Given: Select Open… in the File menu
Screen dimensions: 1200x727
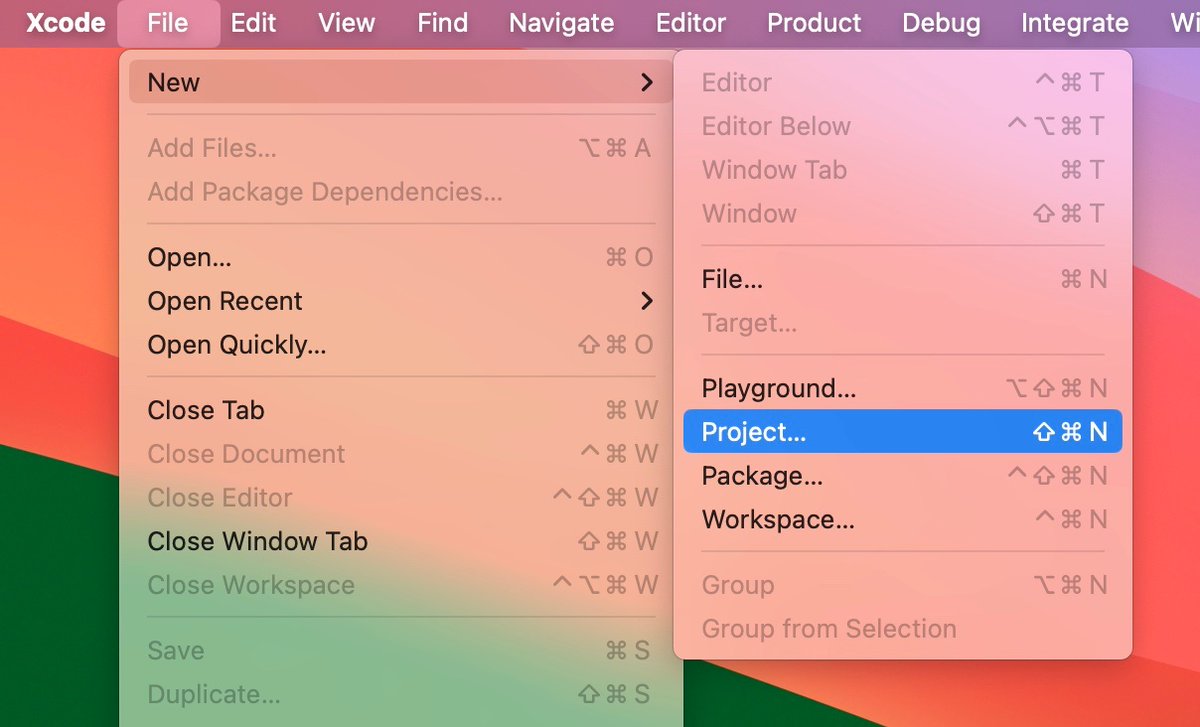Looking at the screenshot, I should (x=400, y=257).
